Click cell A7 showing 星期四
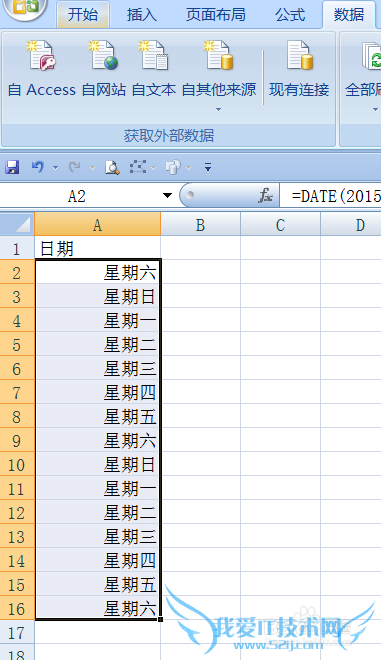 tap(97, 393)
